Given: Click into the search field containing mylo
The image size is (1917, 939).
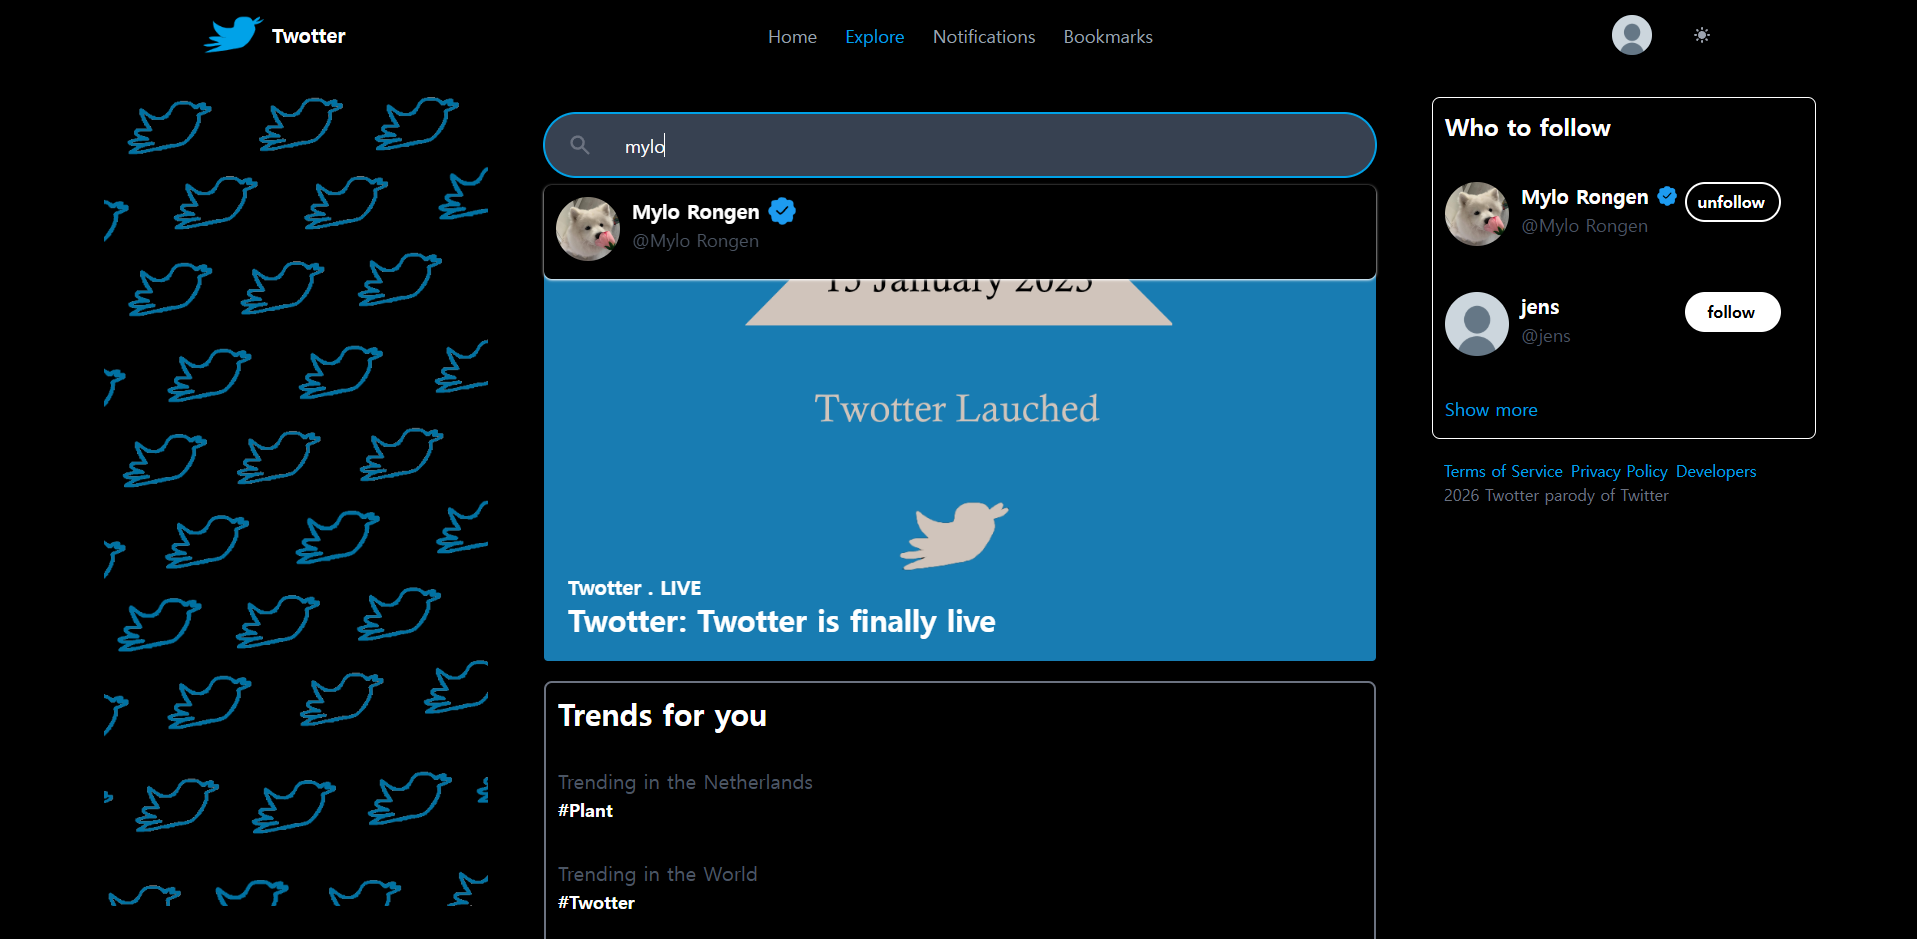Looking at the screenshot, I should pyautogui.click(x=980, y=146).
